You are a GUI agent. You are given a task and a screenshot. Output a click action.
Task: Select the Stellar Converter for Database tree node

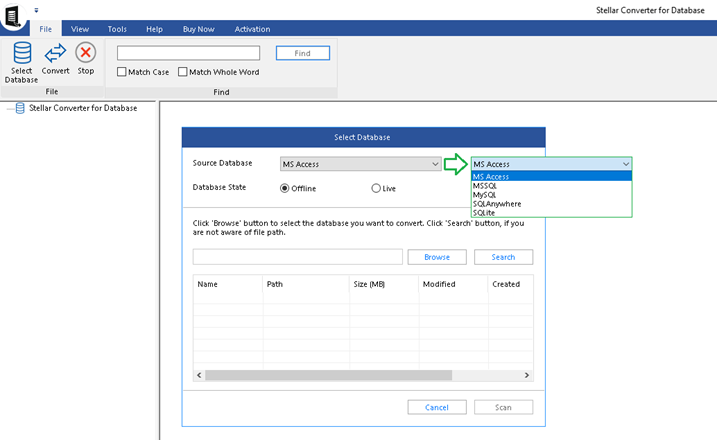pos(83,108)
